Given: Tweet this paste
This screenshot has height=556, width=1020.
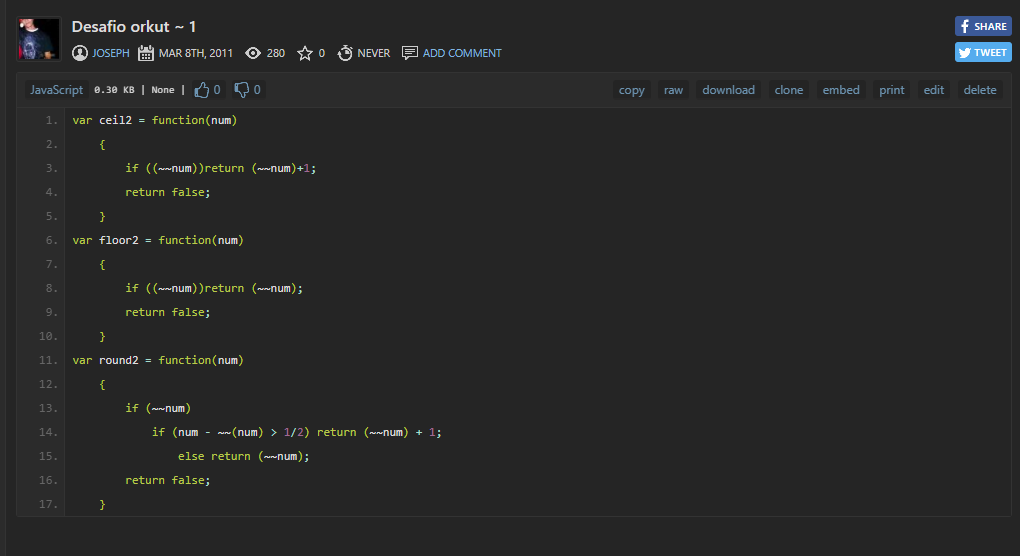Looking at the screenshot, I should [x=983, y=52].
